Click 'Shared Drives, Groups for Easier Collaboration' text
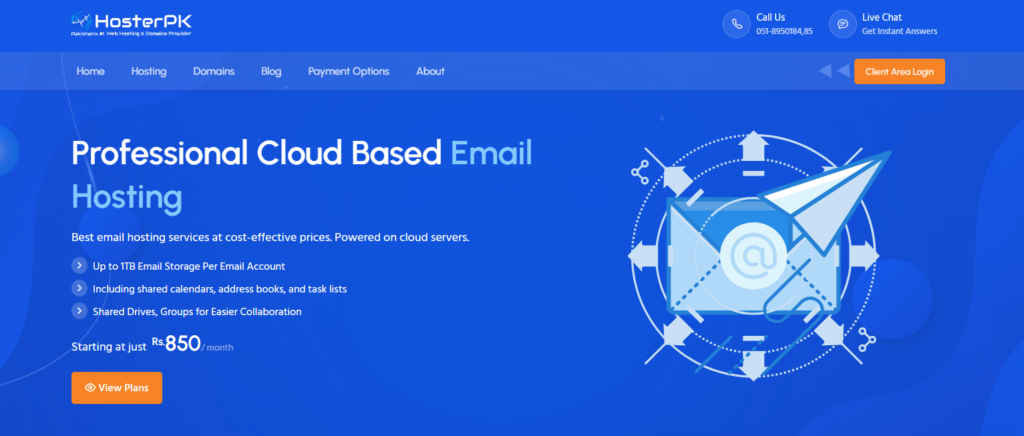 pyautogui.click(x=197, y=311)
